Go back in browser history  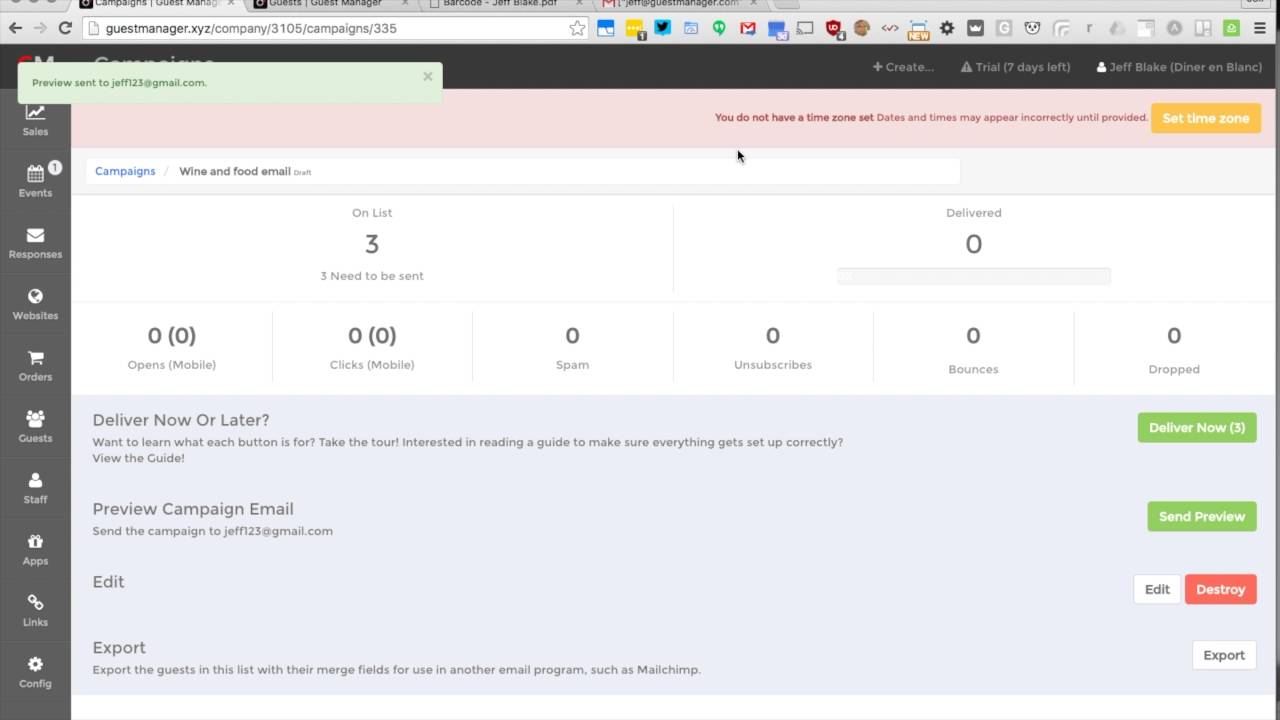pos(15,28)
